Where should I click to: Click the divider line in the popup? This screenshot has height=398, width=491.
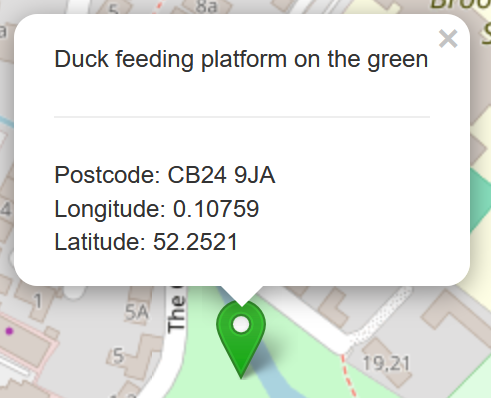[242, 117]
